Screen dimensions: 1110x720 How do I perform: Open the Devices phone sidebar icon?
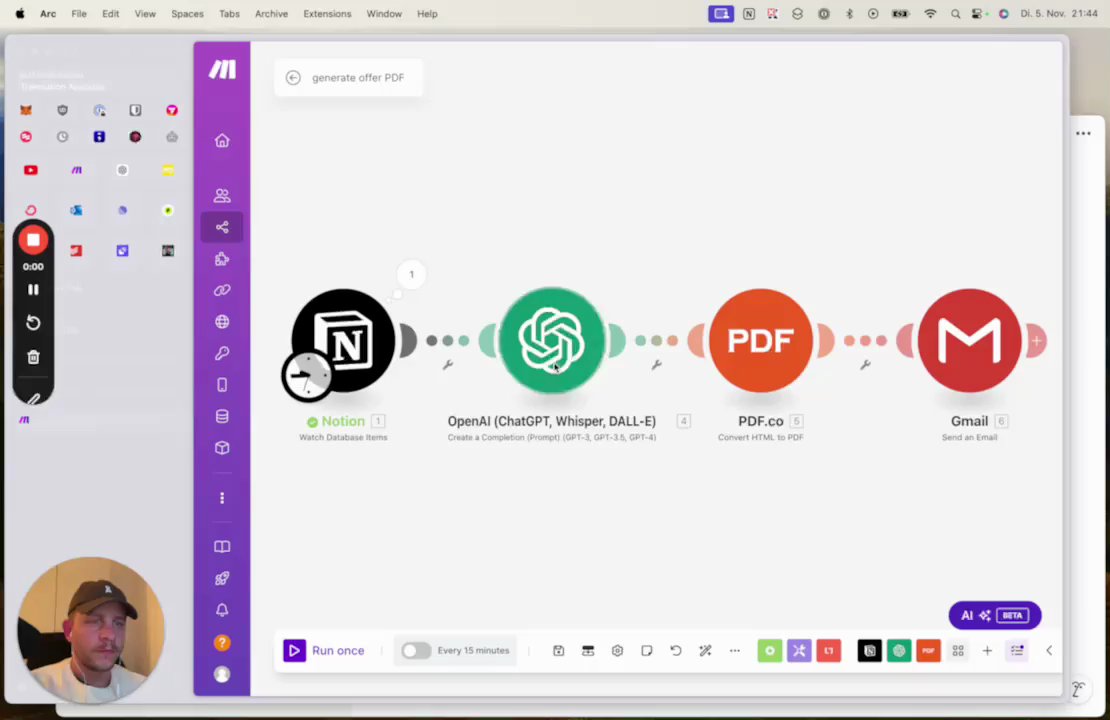click(x=222, y=384)
